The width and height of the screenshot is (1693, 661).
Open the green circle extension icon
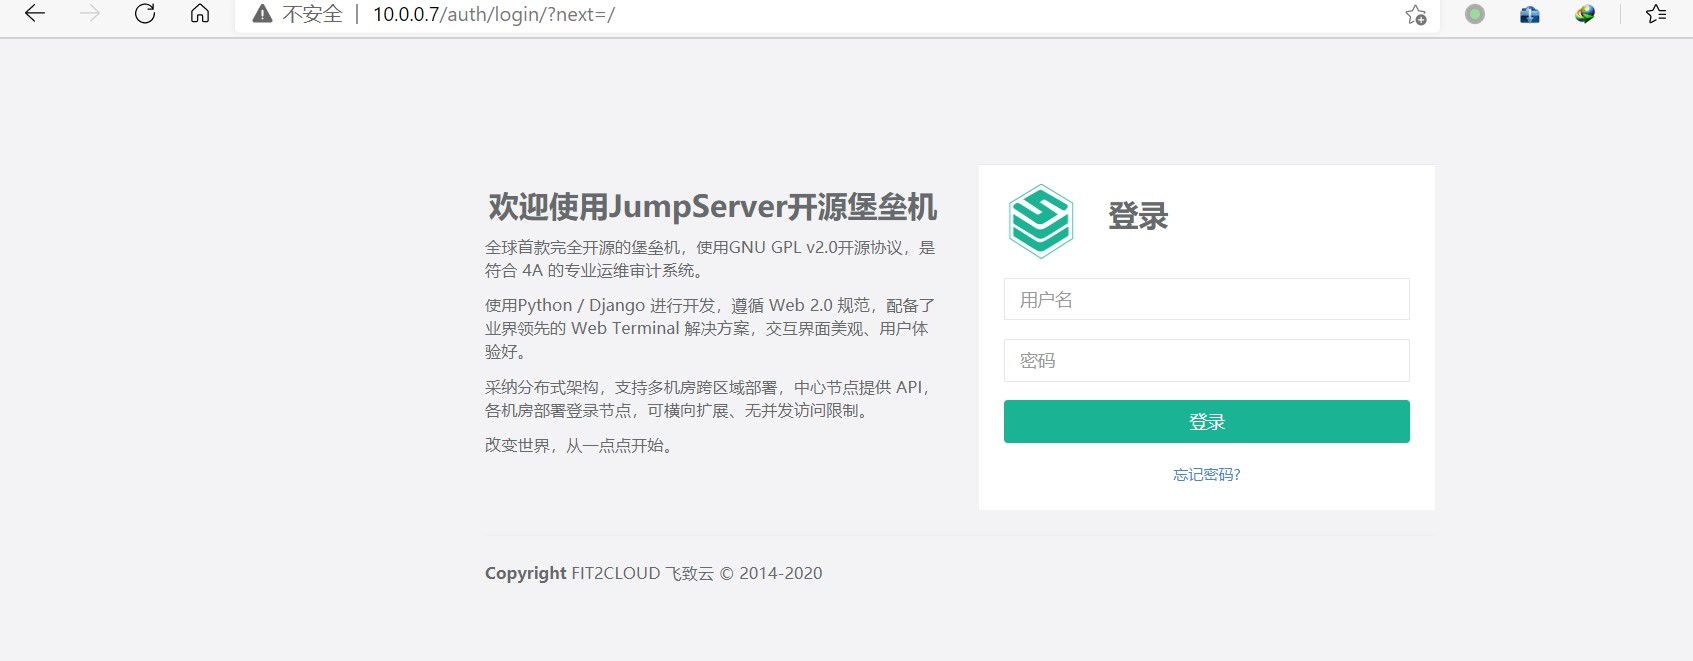(1475, 14)
